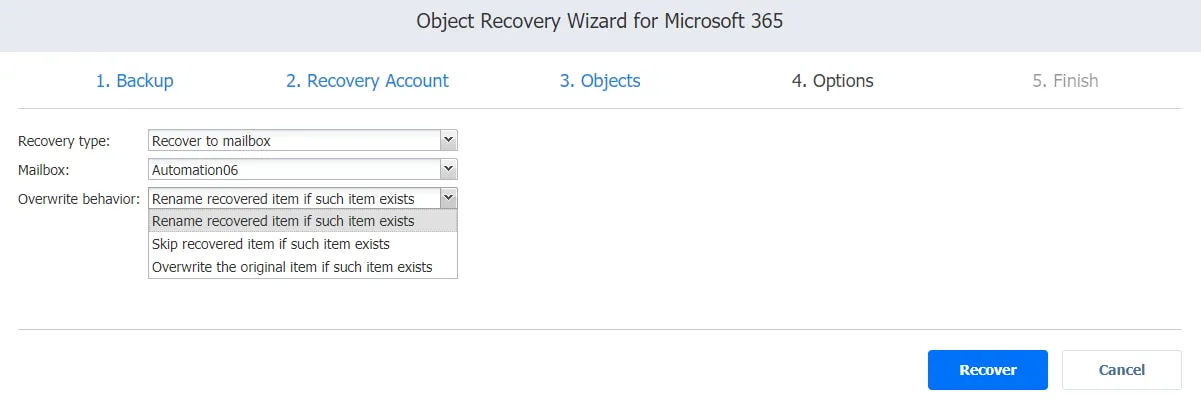Expand the Mailbox dropdown arrow

pyautogui.click(x=449, y=170)
